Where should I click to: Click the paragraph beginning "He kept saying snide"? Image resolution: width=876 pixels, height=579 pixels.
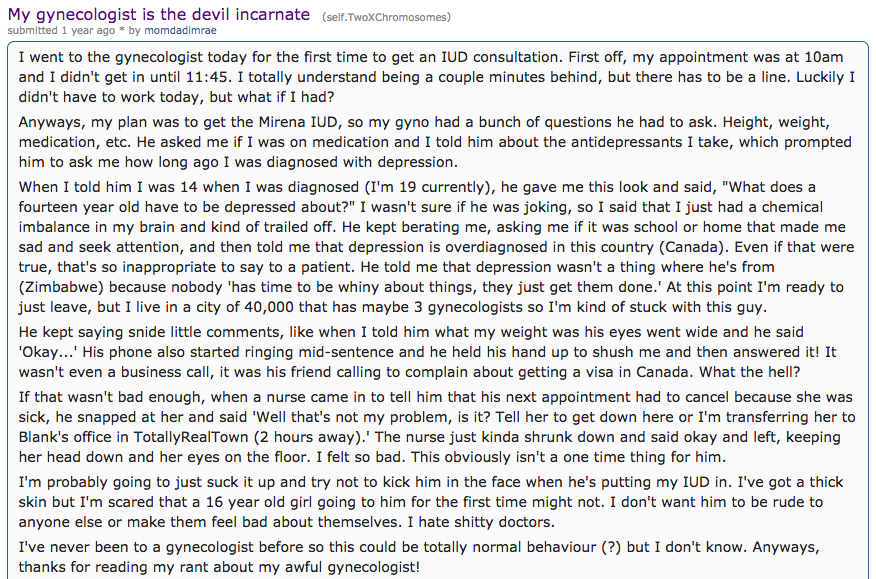(x=427, y=352)
